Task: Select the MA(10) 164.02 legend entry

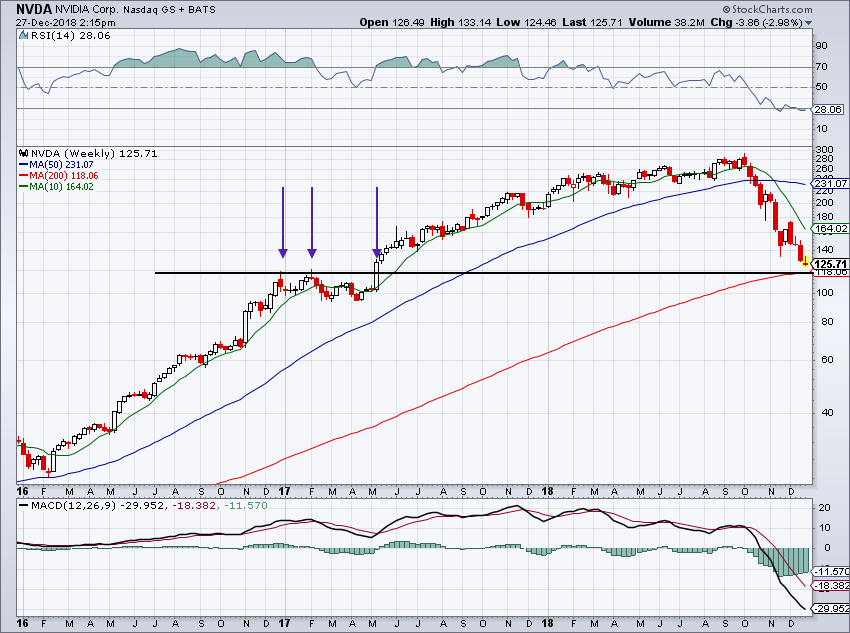Action: tap(56, 186)
